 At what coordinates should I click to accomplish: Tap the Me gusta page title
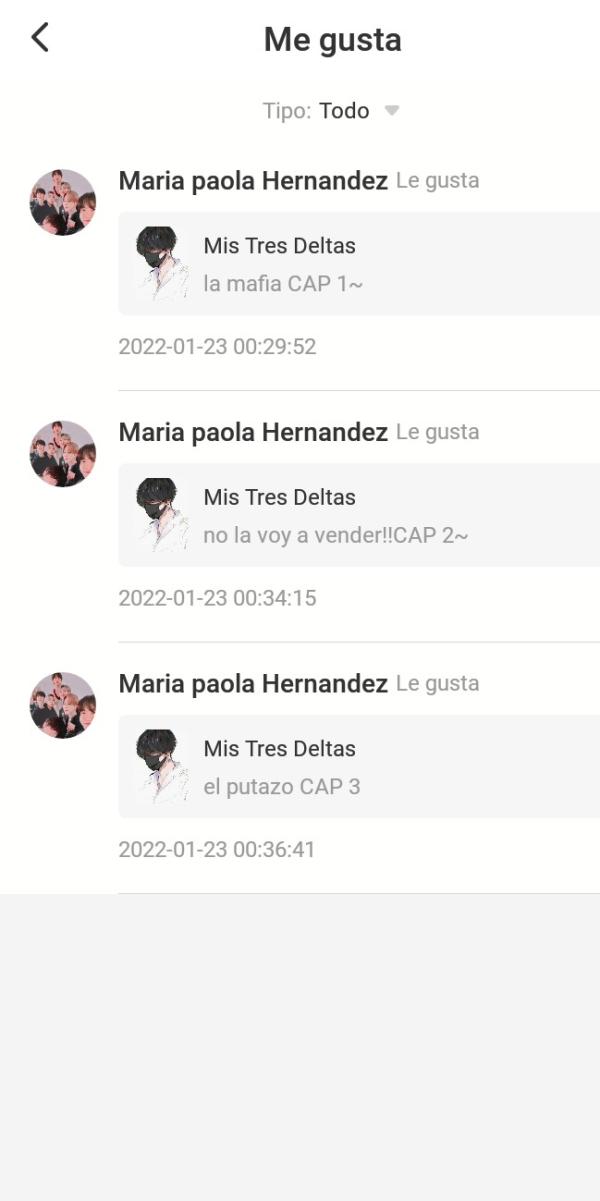tap(333, 40)
